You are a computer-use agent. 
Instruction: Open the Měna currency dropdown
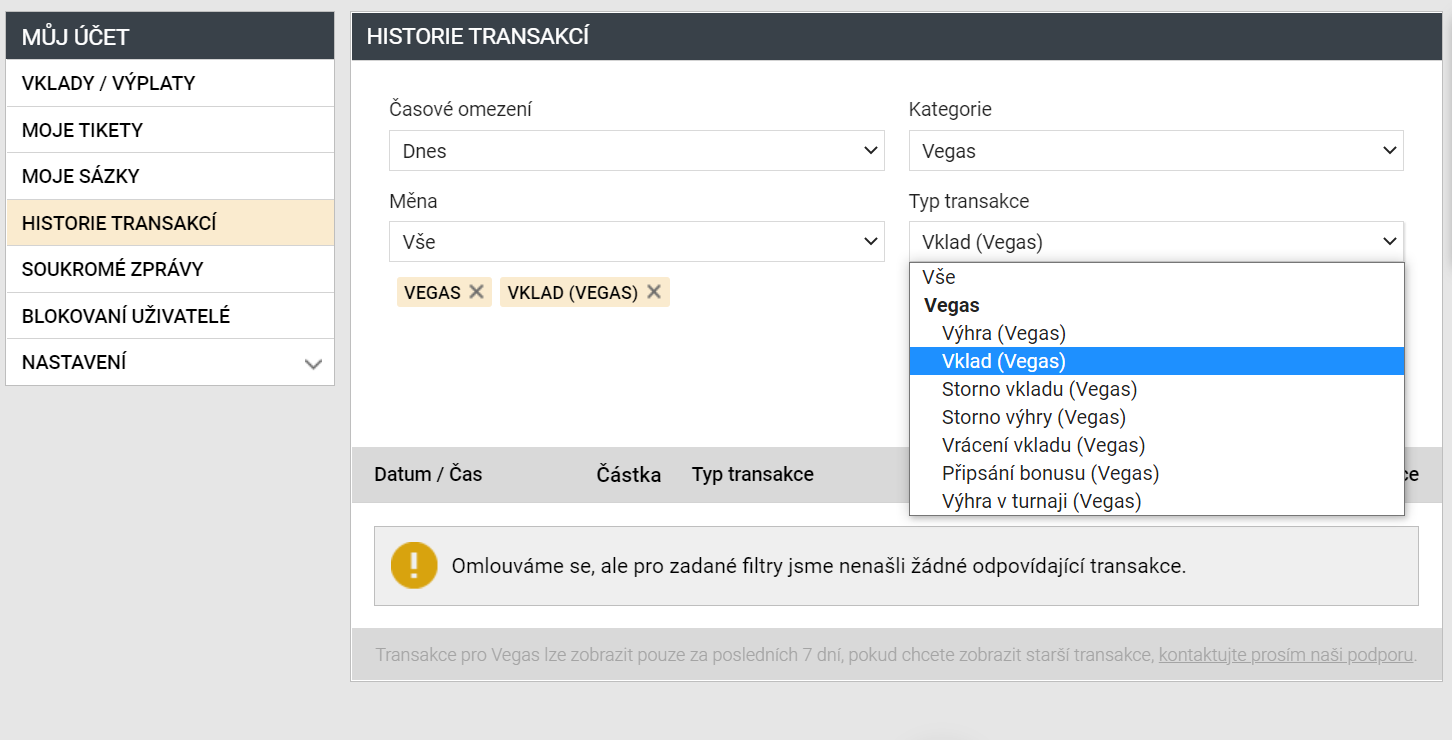636,242
